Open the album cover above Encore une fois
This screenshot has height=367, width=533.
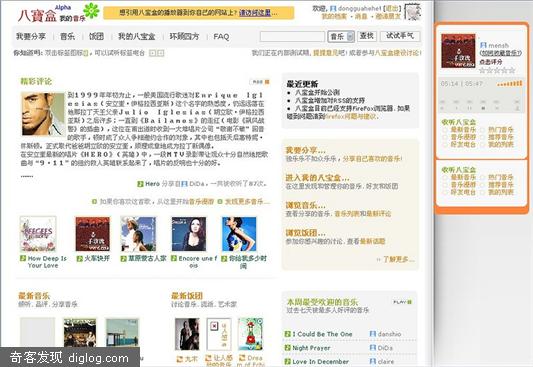[189, 234]
